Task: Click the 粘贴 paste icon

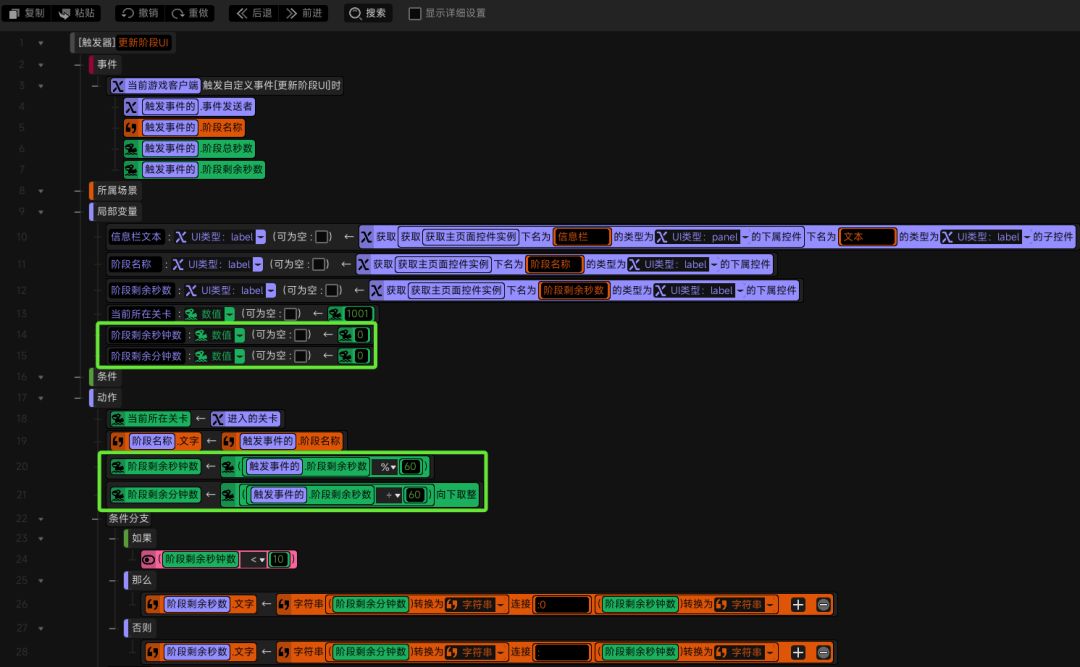Action: 65,13
